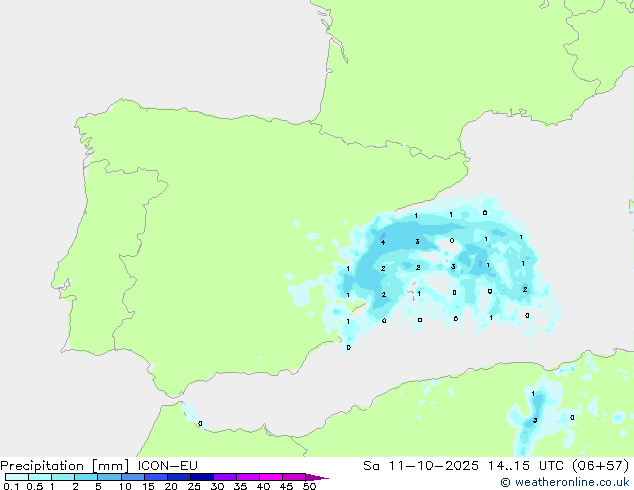Click the legend scale label '25'

[194, 486]
